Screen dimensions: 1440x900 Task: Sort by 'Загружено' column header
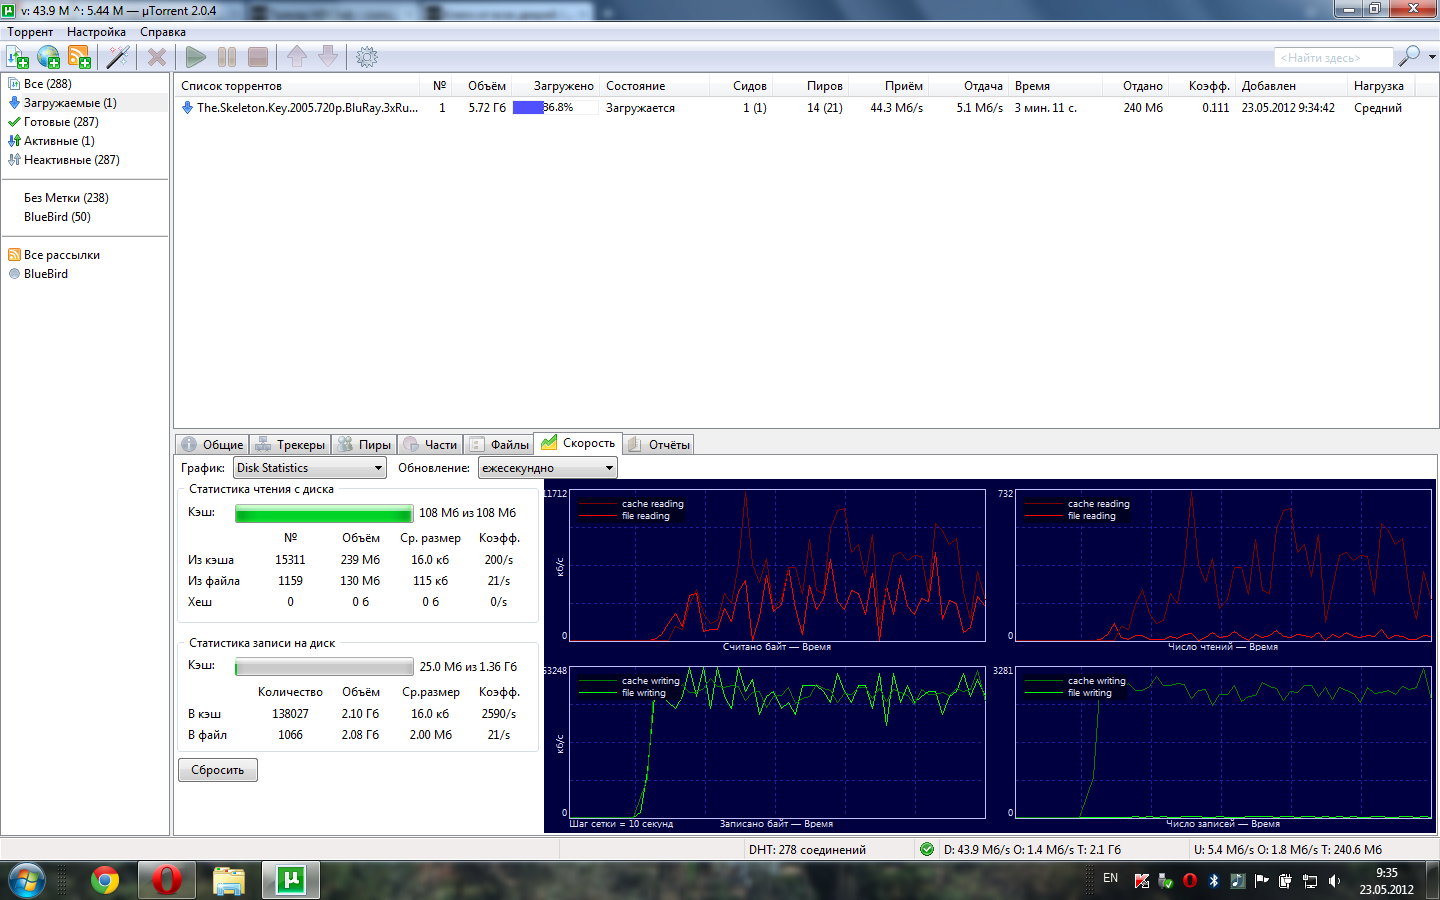(x=563, y=86)
